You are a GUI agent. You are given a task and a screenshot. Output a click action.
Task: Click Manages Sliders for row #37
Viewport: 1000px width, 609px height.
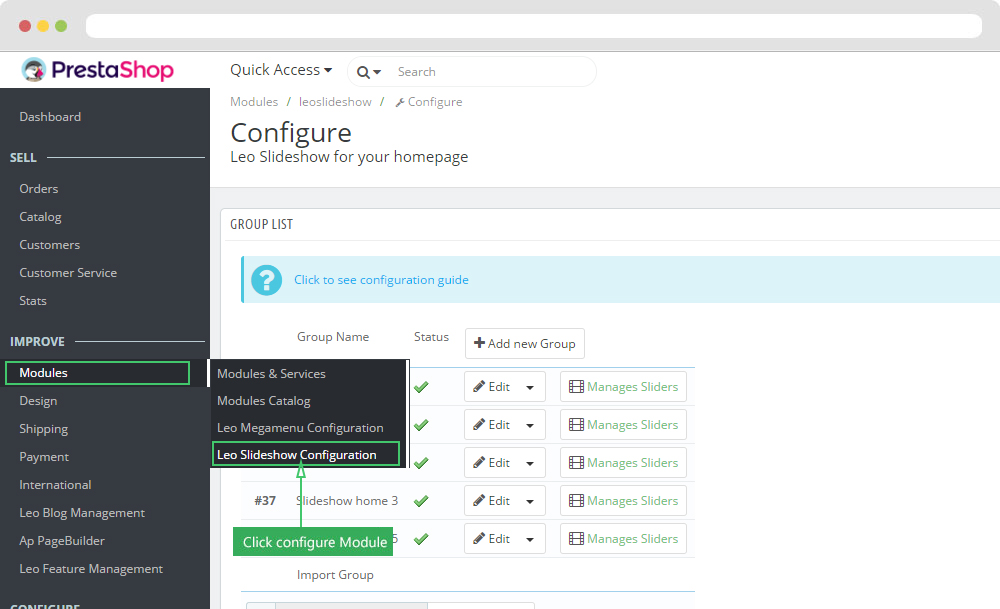tap(623, 501)
